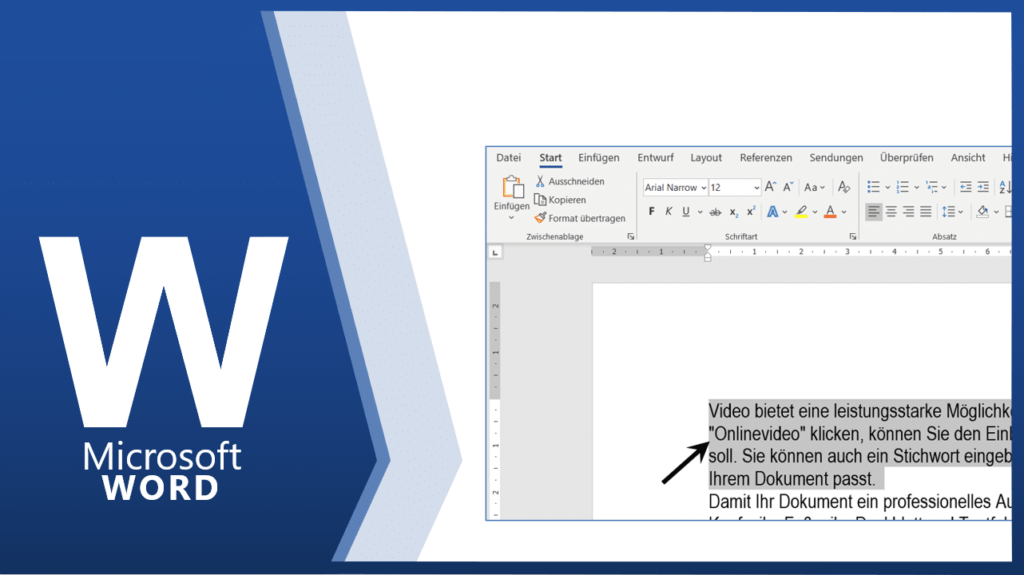The height and width of the screenshot is (575, 1024).
Task: Increase font size with the grow icon
Action: tap(771, 187)
